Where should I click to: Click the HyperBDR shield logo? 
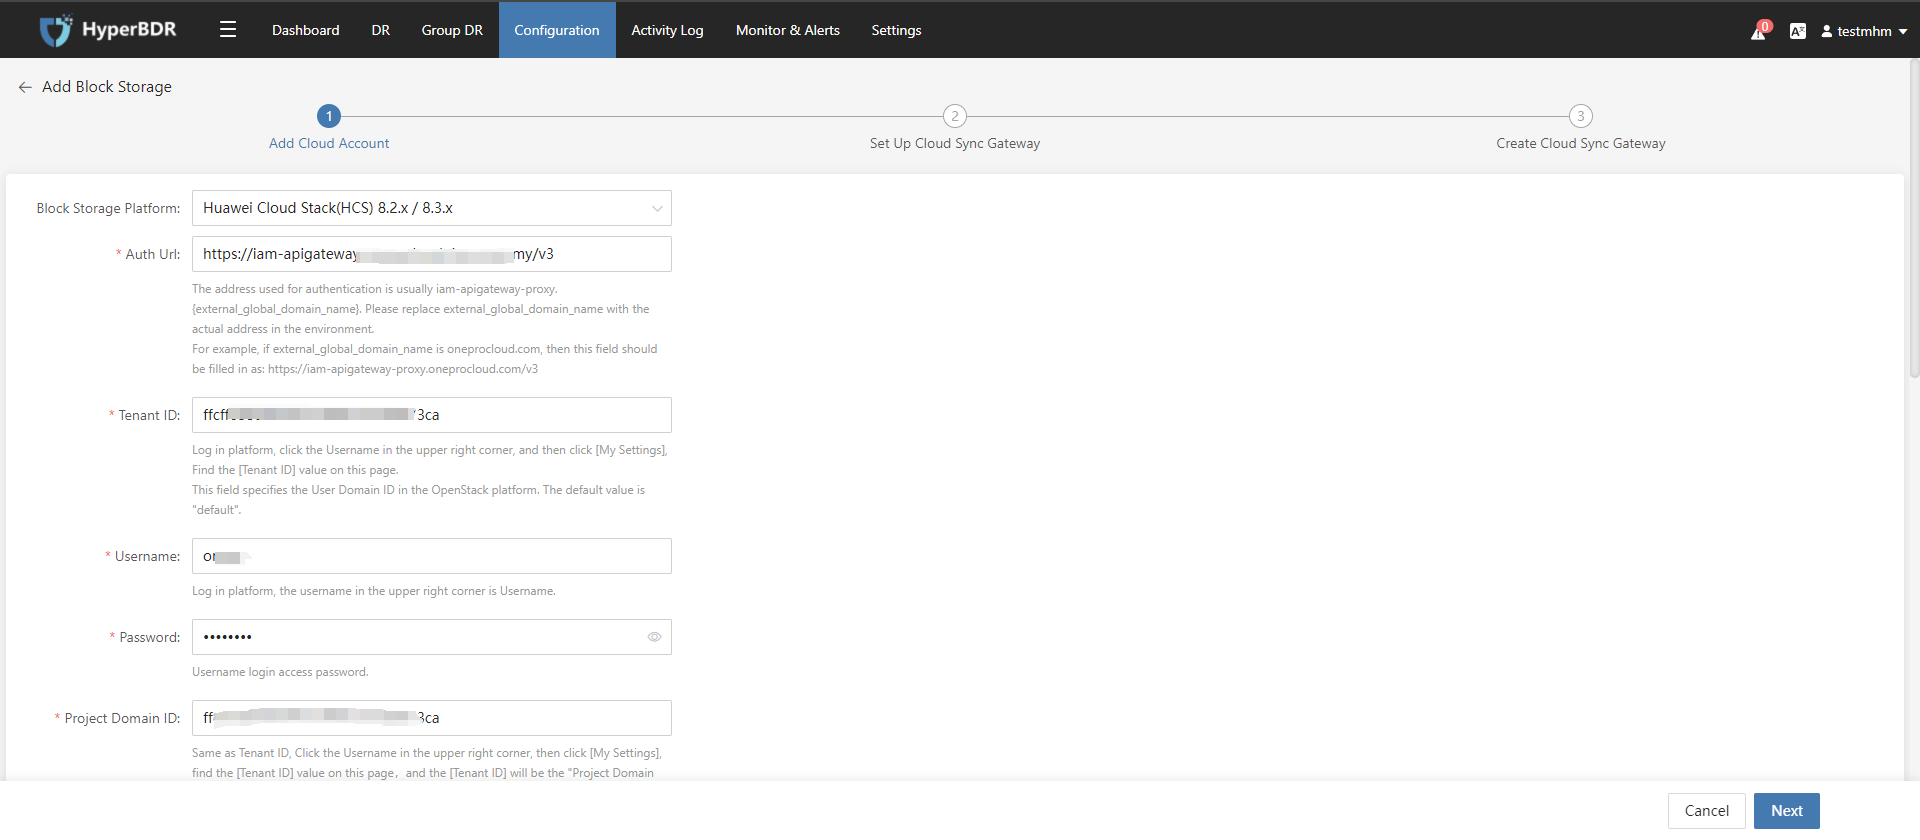tap(56, 30)
